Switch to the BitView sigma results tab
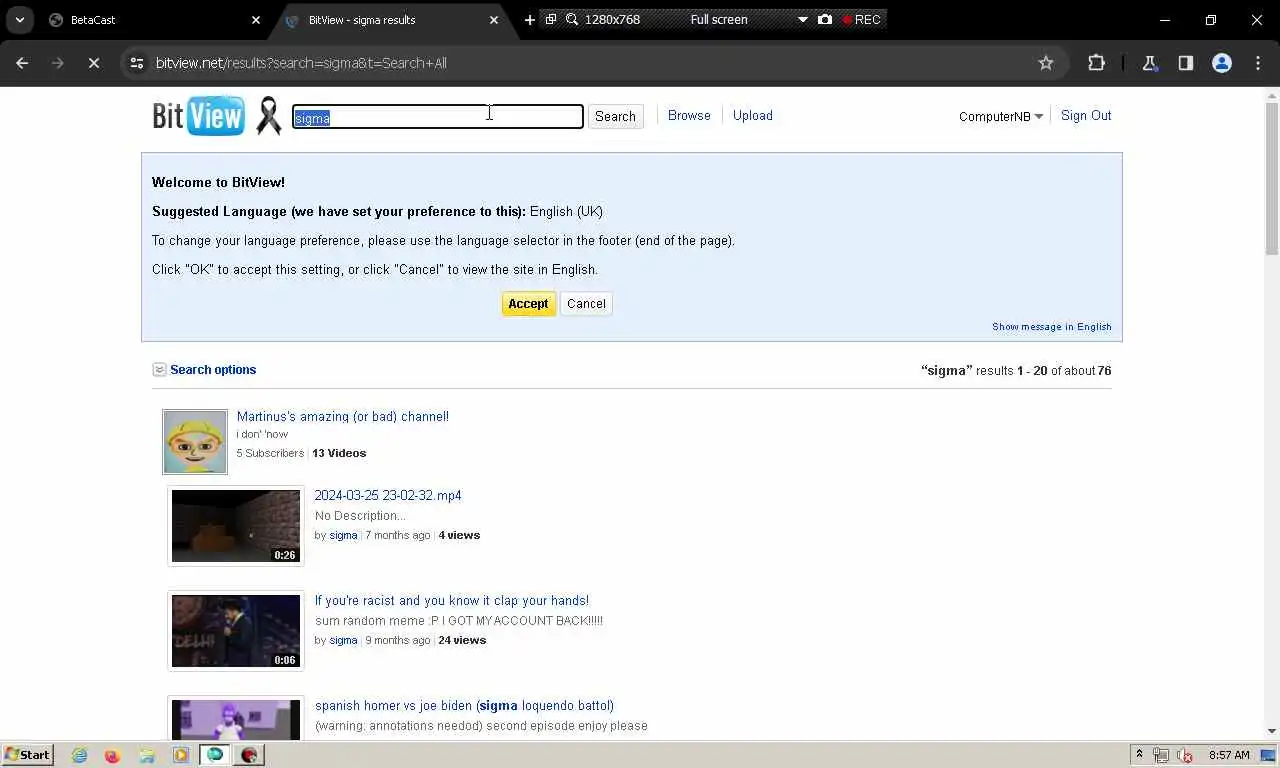Viewport: 1280px width, 768px height. (x=392, y=20)
